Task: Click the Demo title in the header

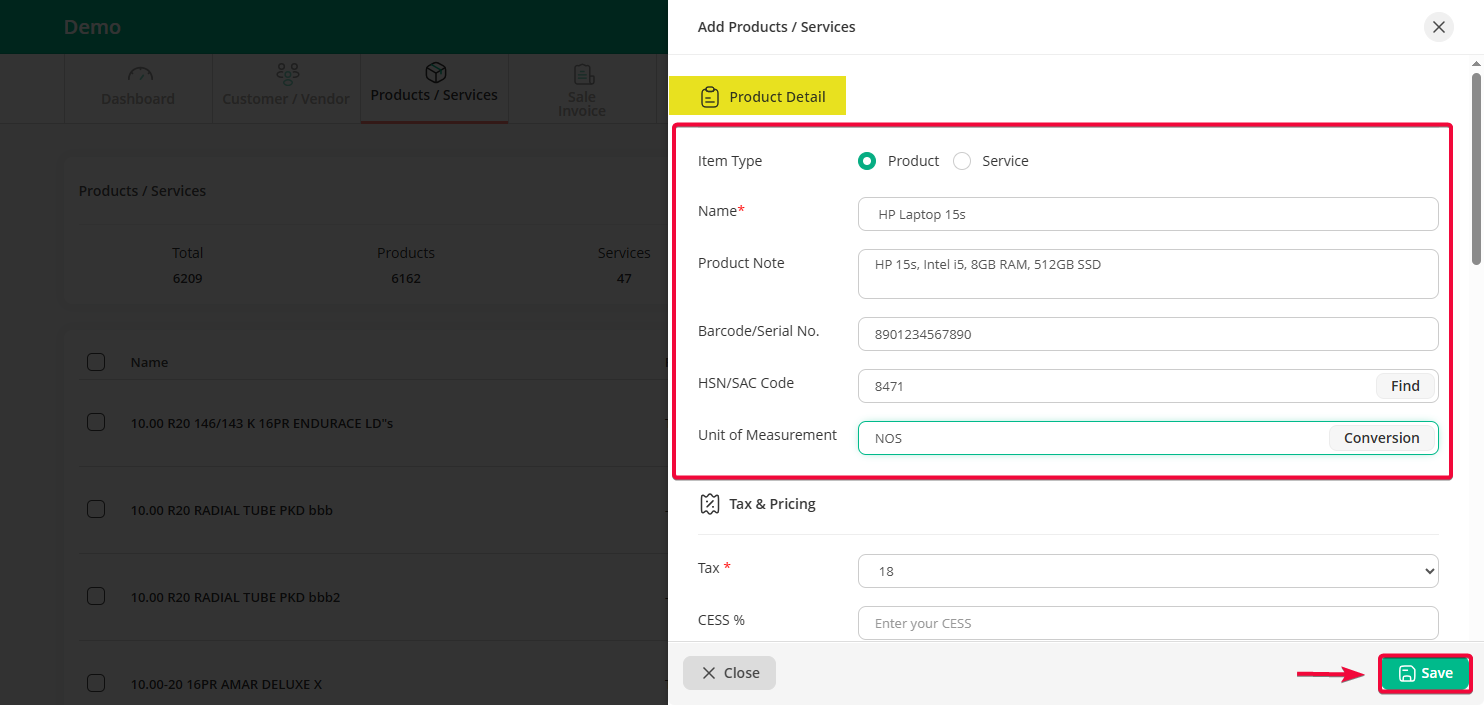Action: coord(92,27)
